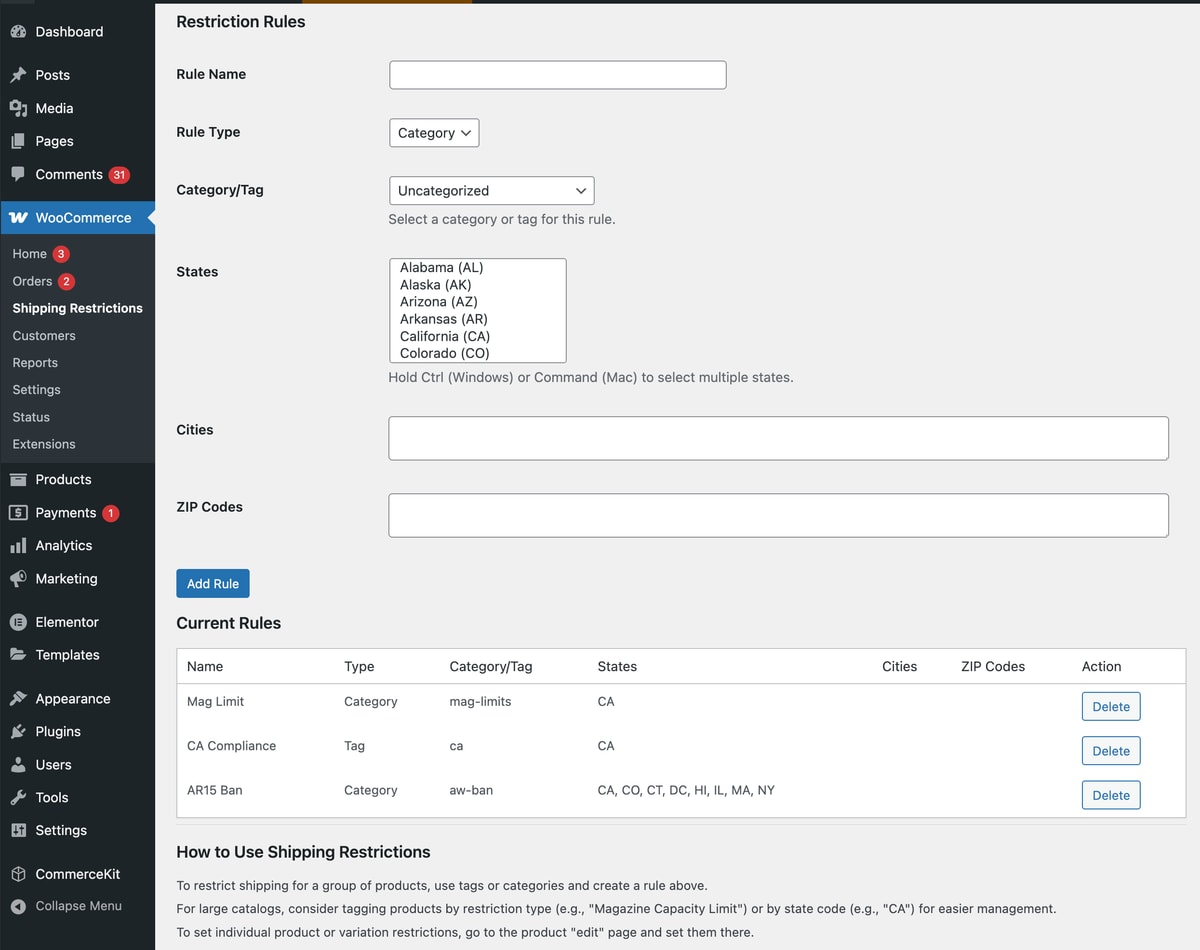The width and height of the screenshot is (1200, 950).
Task: Click the Home count badge
Action: point(61,254)
